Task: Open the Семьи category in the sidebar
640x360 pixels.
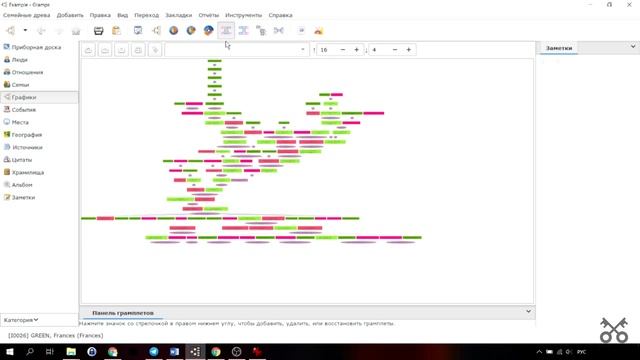Action: pos(39,85)
